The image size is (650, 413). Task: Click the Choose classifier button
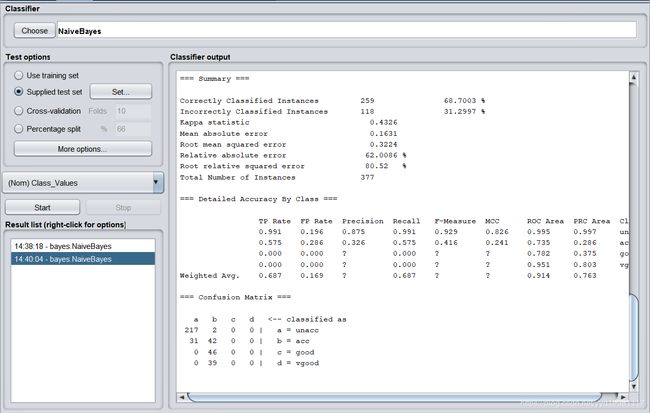(34, 31)
